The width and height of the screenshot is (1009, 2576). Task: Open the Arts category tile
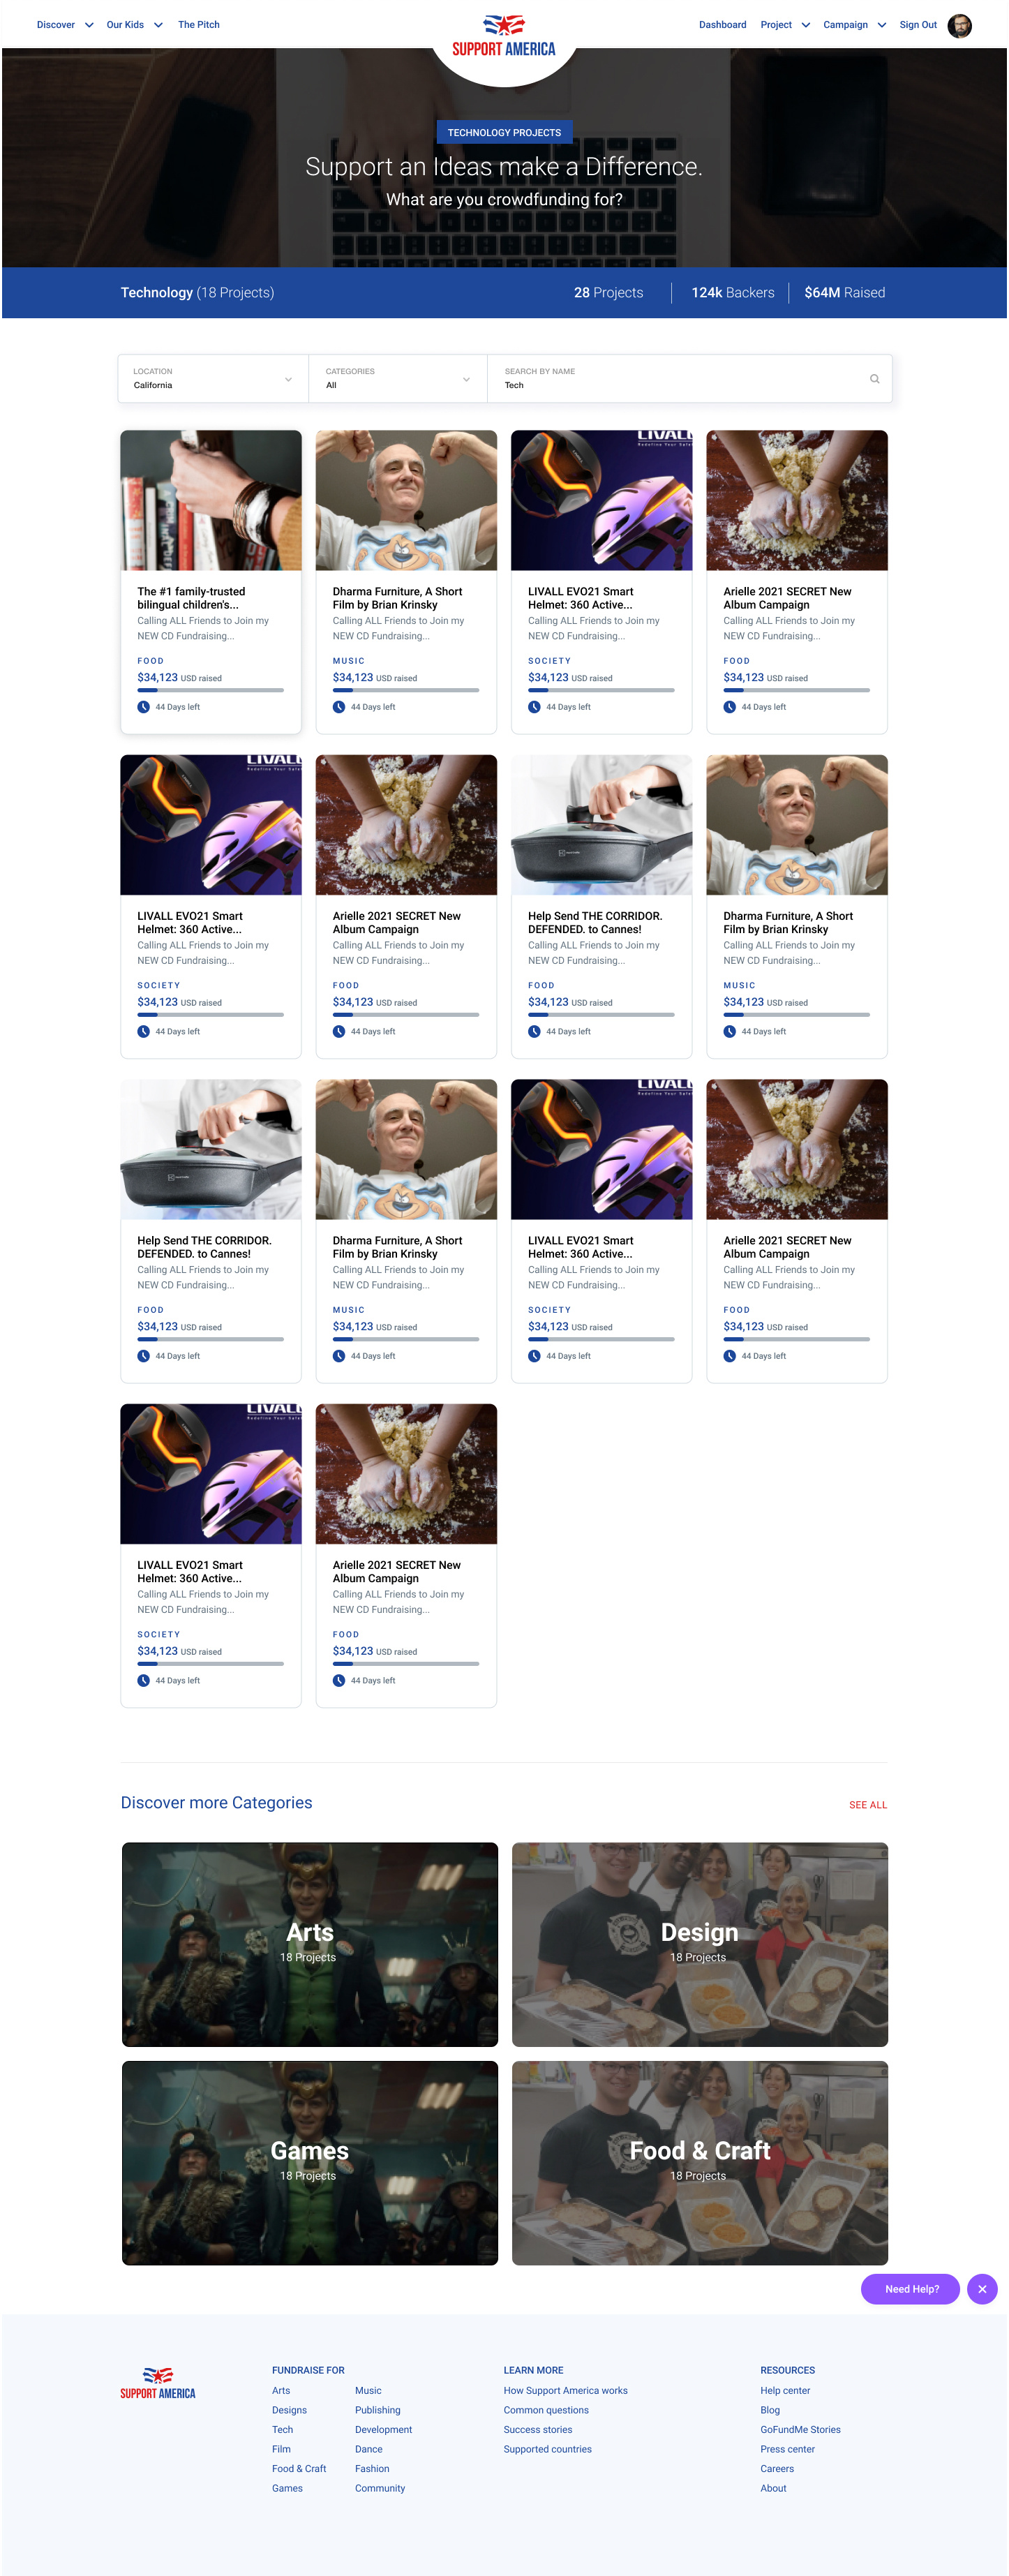310,1944
